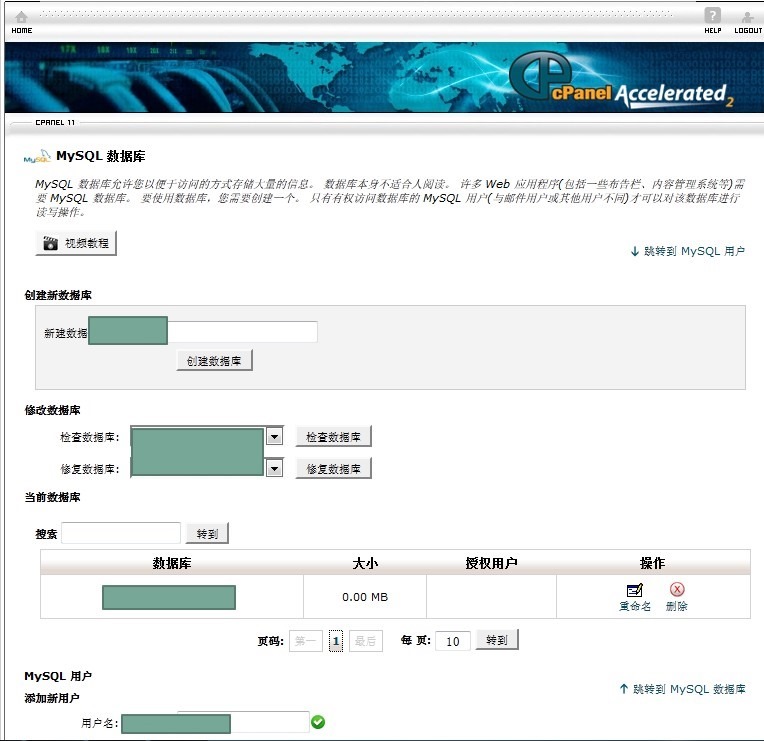Click the 创建数据库 button
This screenshot has height=741, width=764.
214,361
